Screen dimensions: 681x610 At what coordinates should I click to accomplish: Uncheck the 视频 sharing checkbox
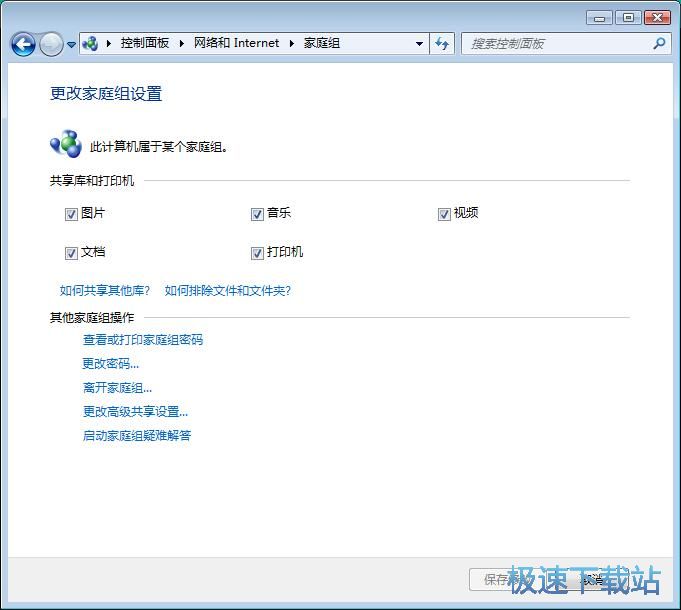[444, 214]
